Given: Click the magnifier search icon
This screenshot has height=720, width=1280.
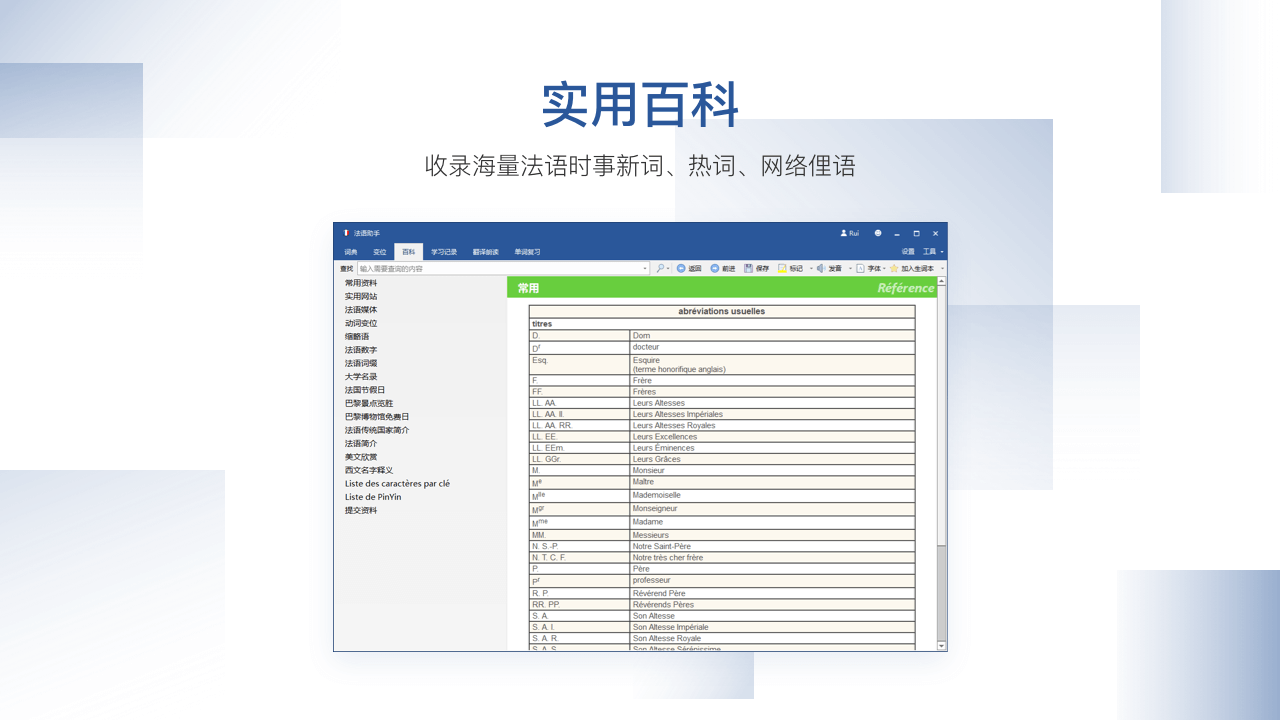Looking at the screenshot, I should pyautogui.click(x=661, y=267).
